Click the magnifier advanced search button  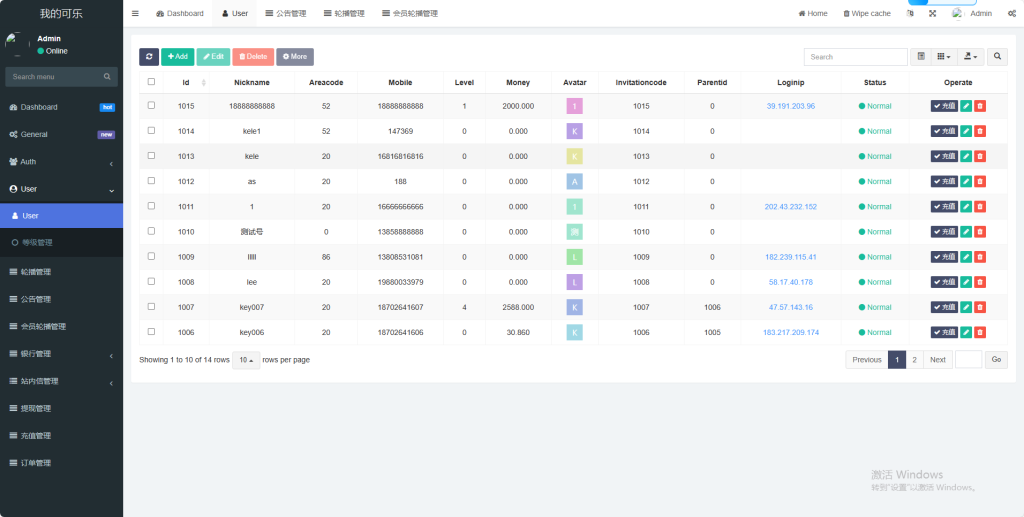tap(997, 57)
